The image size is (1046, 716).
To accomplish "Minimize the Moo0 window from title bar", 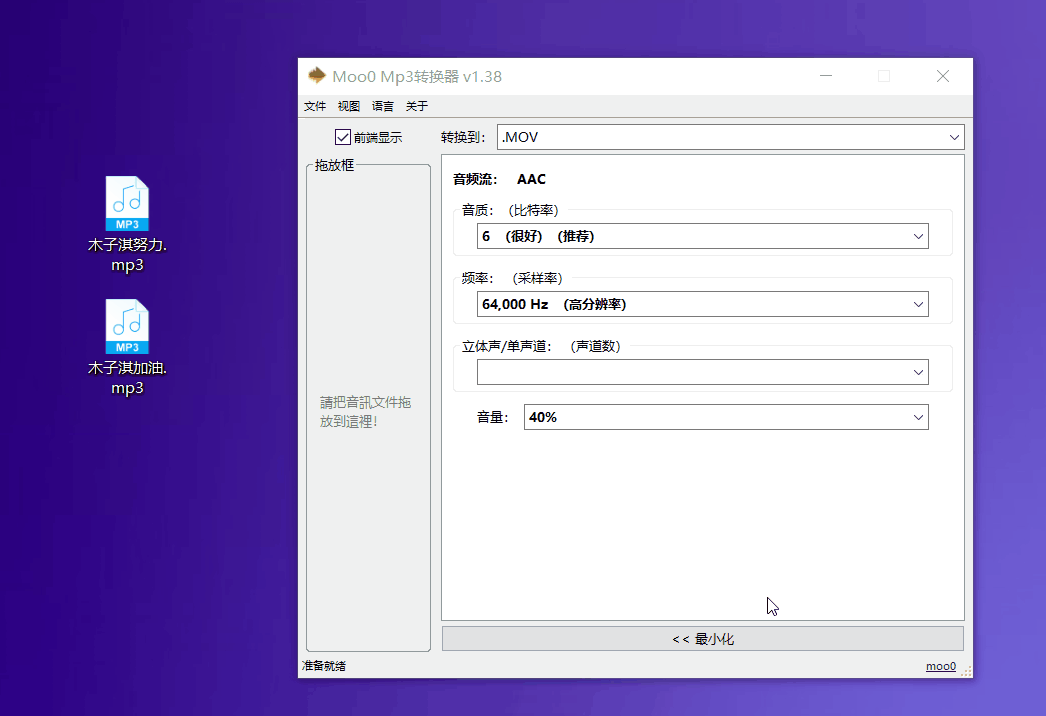I will coord(826,76).
